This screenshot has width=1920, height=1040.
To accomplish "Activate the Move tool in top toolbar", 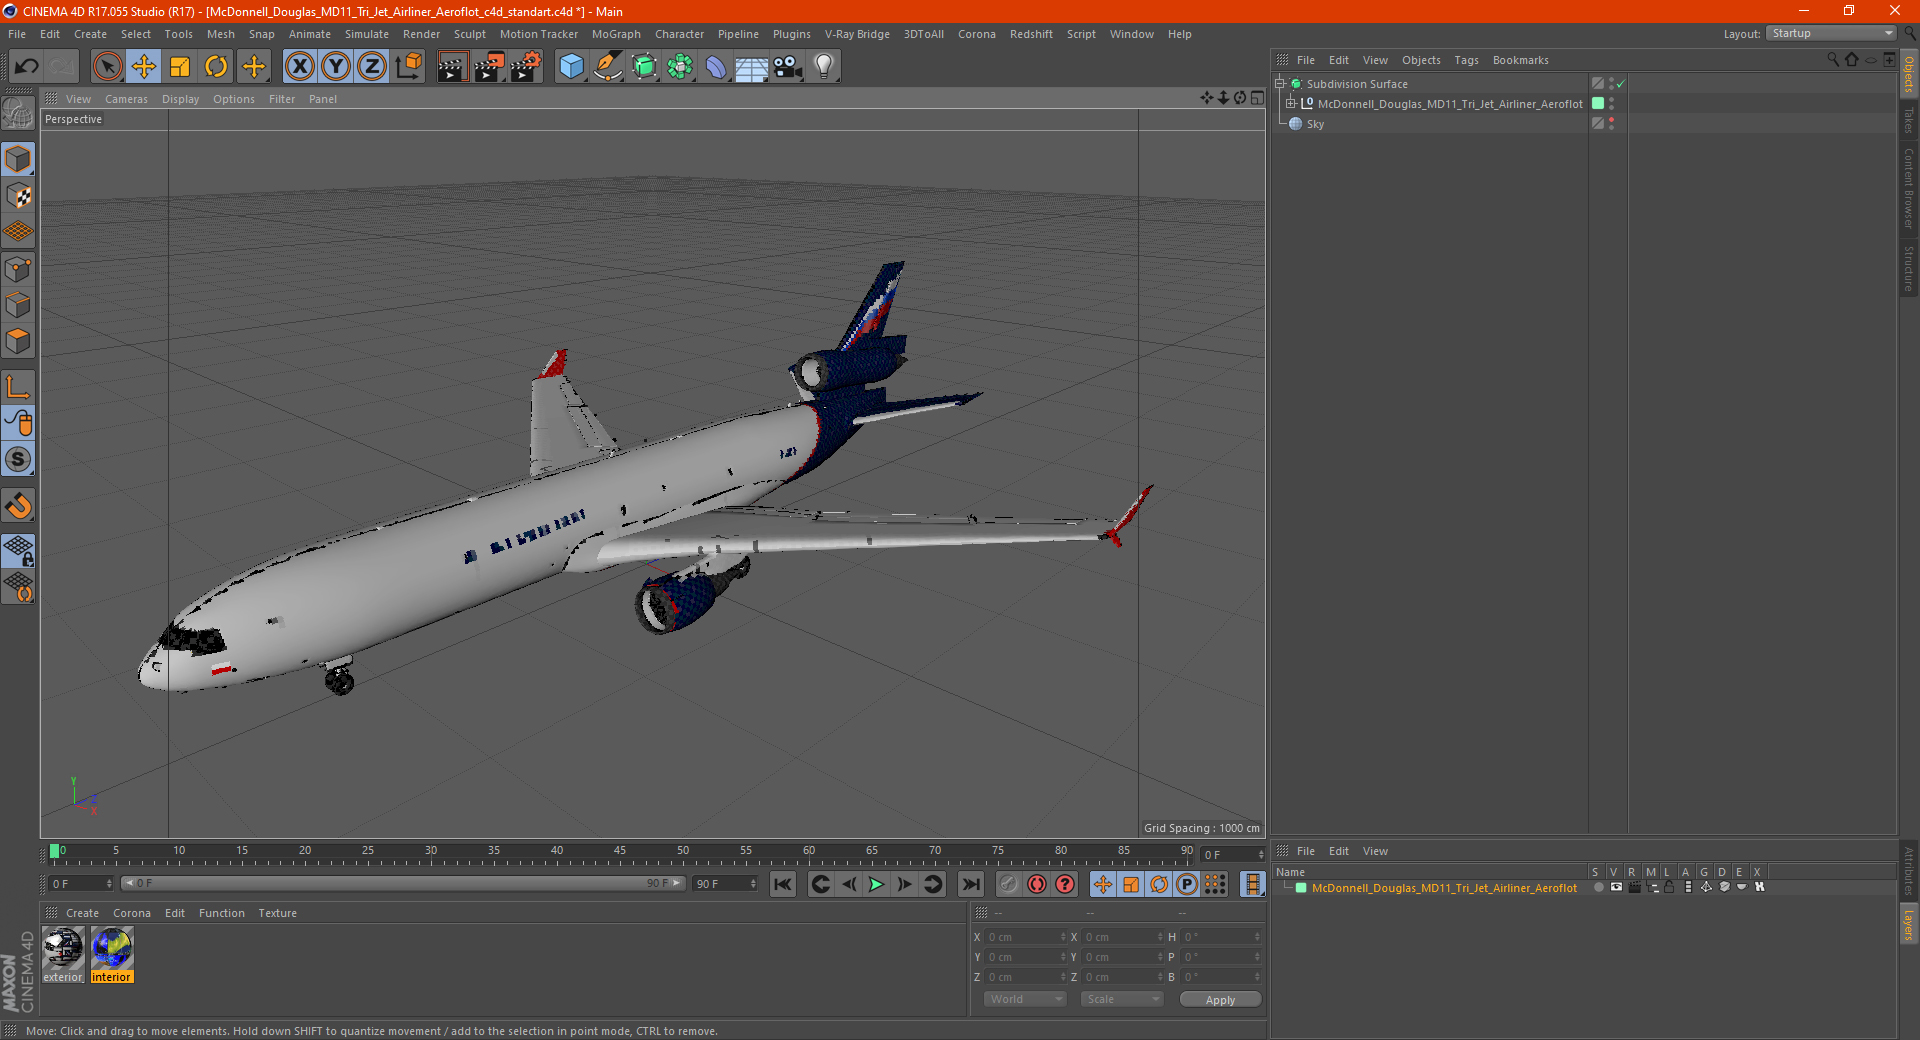I will pos(144,67).
